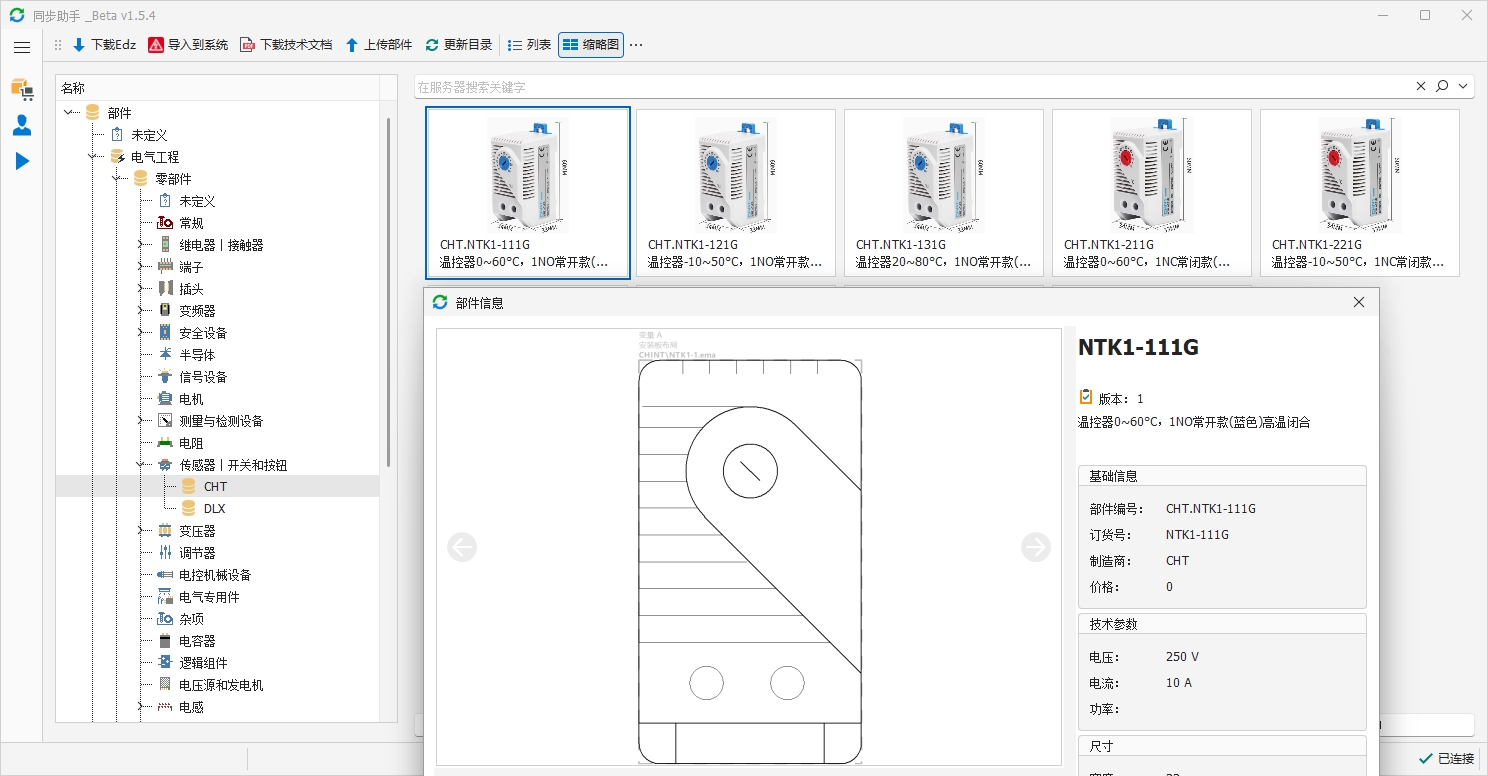1488x776 pixels.
Task: Click 导入到系统 import toolbar button
Action: 188,45
